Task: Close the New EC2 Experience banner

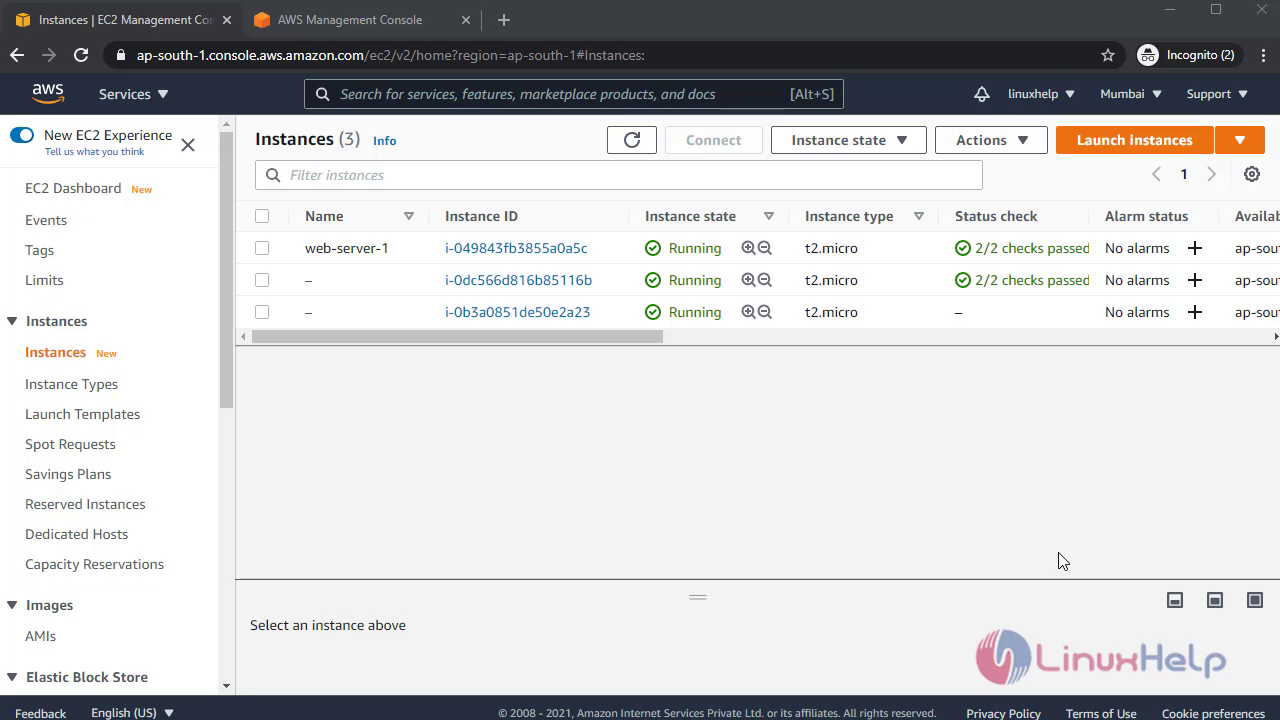Action: coord(188,145)
